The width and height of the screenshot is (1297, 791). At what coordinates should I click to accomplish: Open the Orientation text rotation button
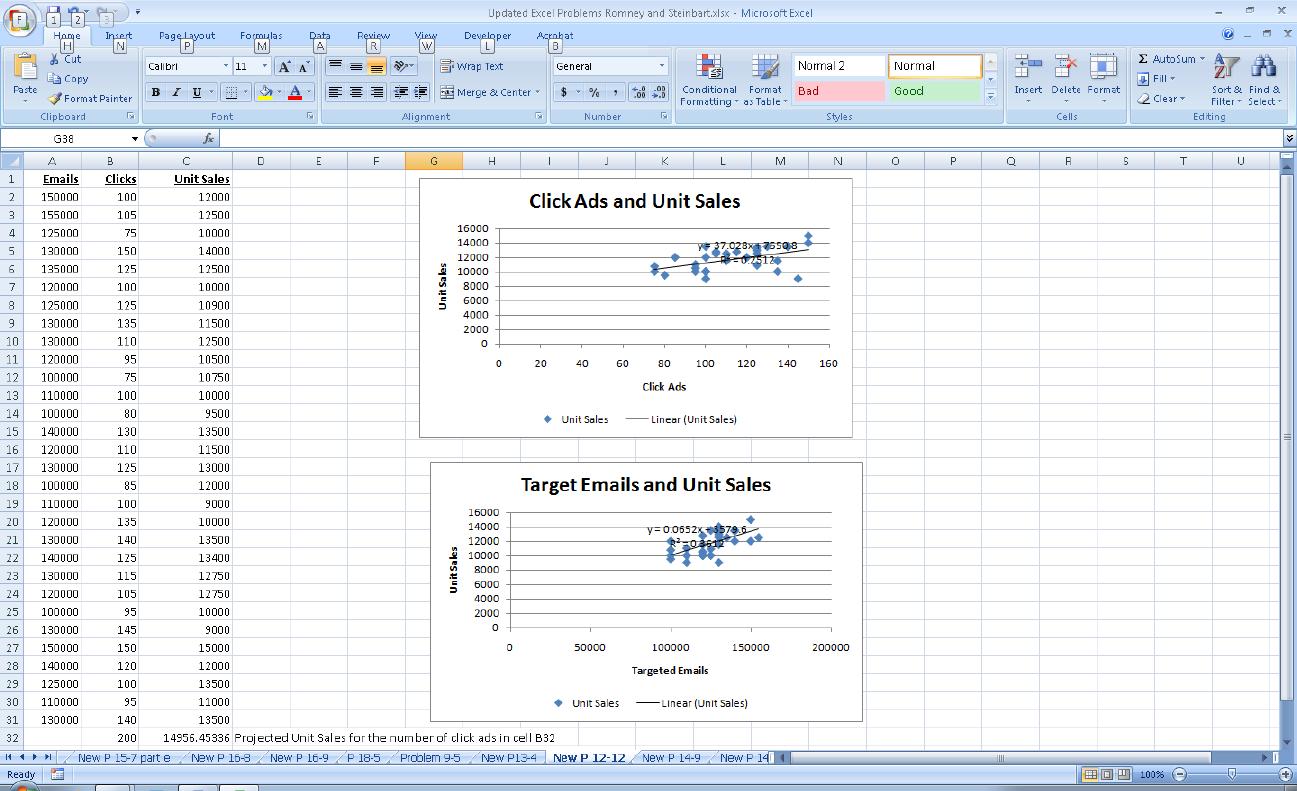coord(403,66)
